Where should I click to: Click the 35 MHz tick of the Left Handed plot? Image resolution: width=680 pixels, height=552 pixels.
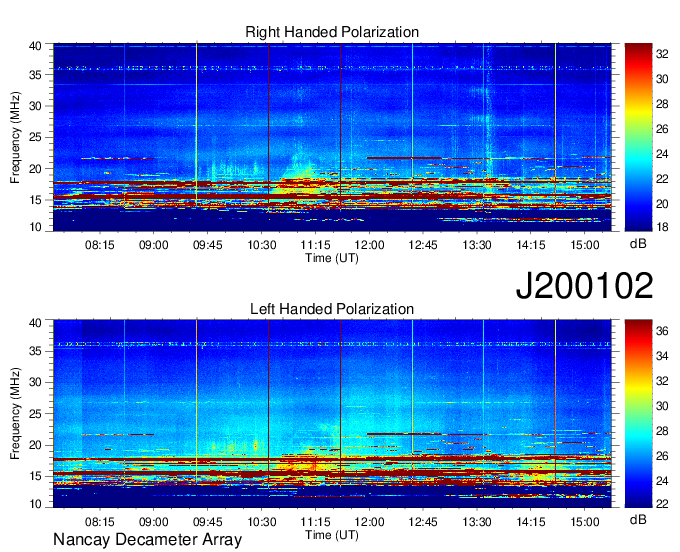point(35,351)
